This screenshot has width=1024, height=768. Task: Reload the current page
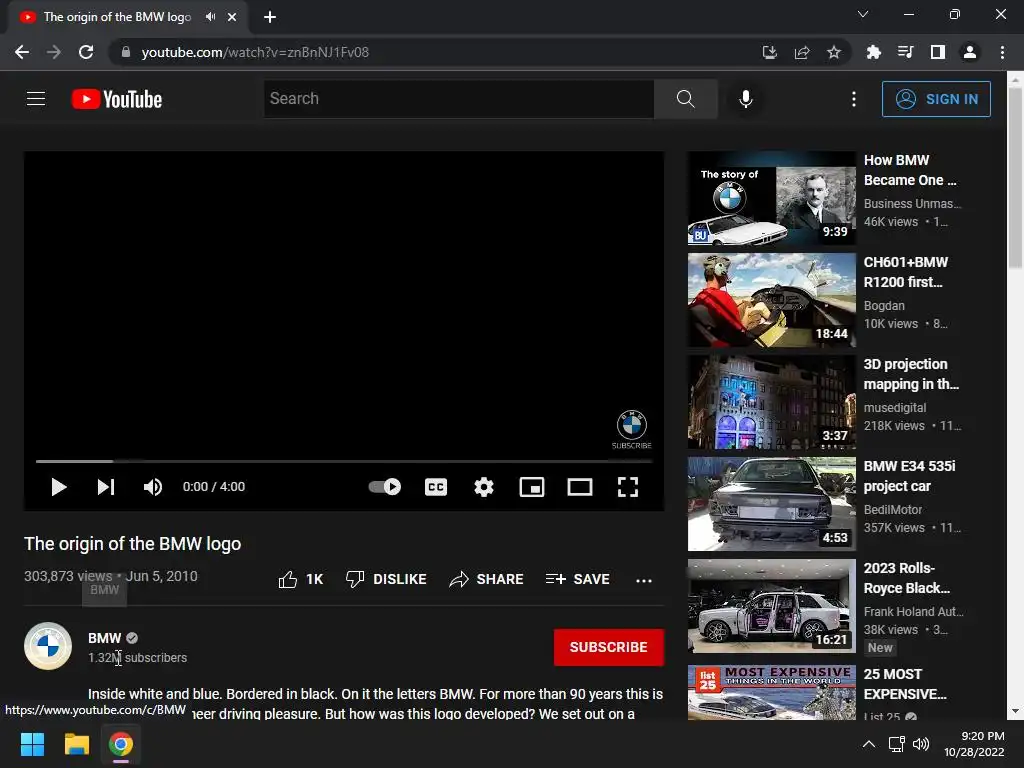coord(86,52)
